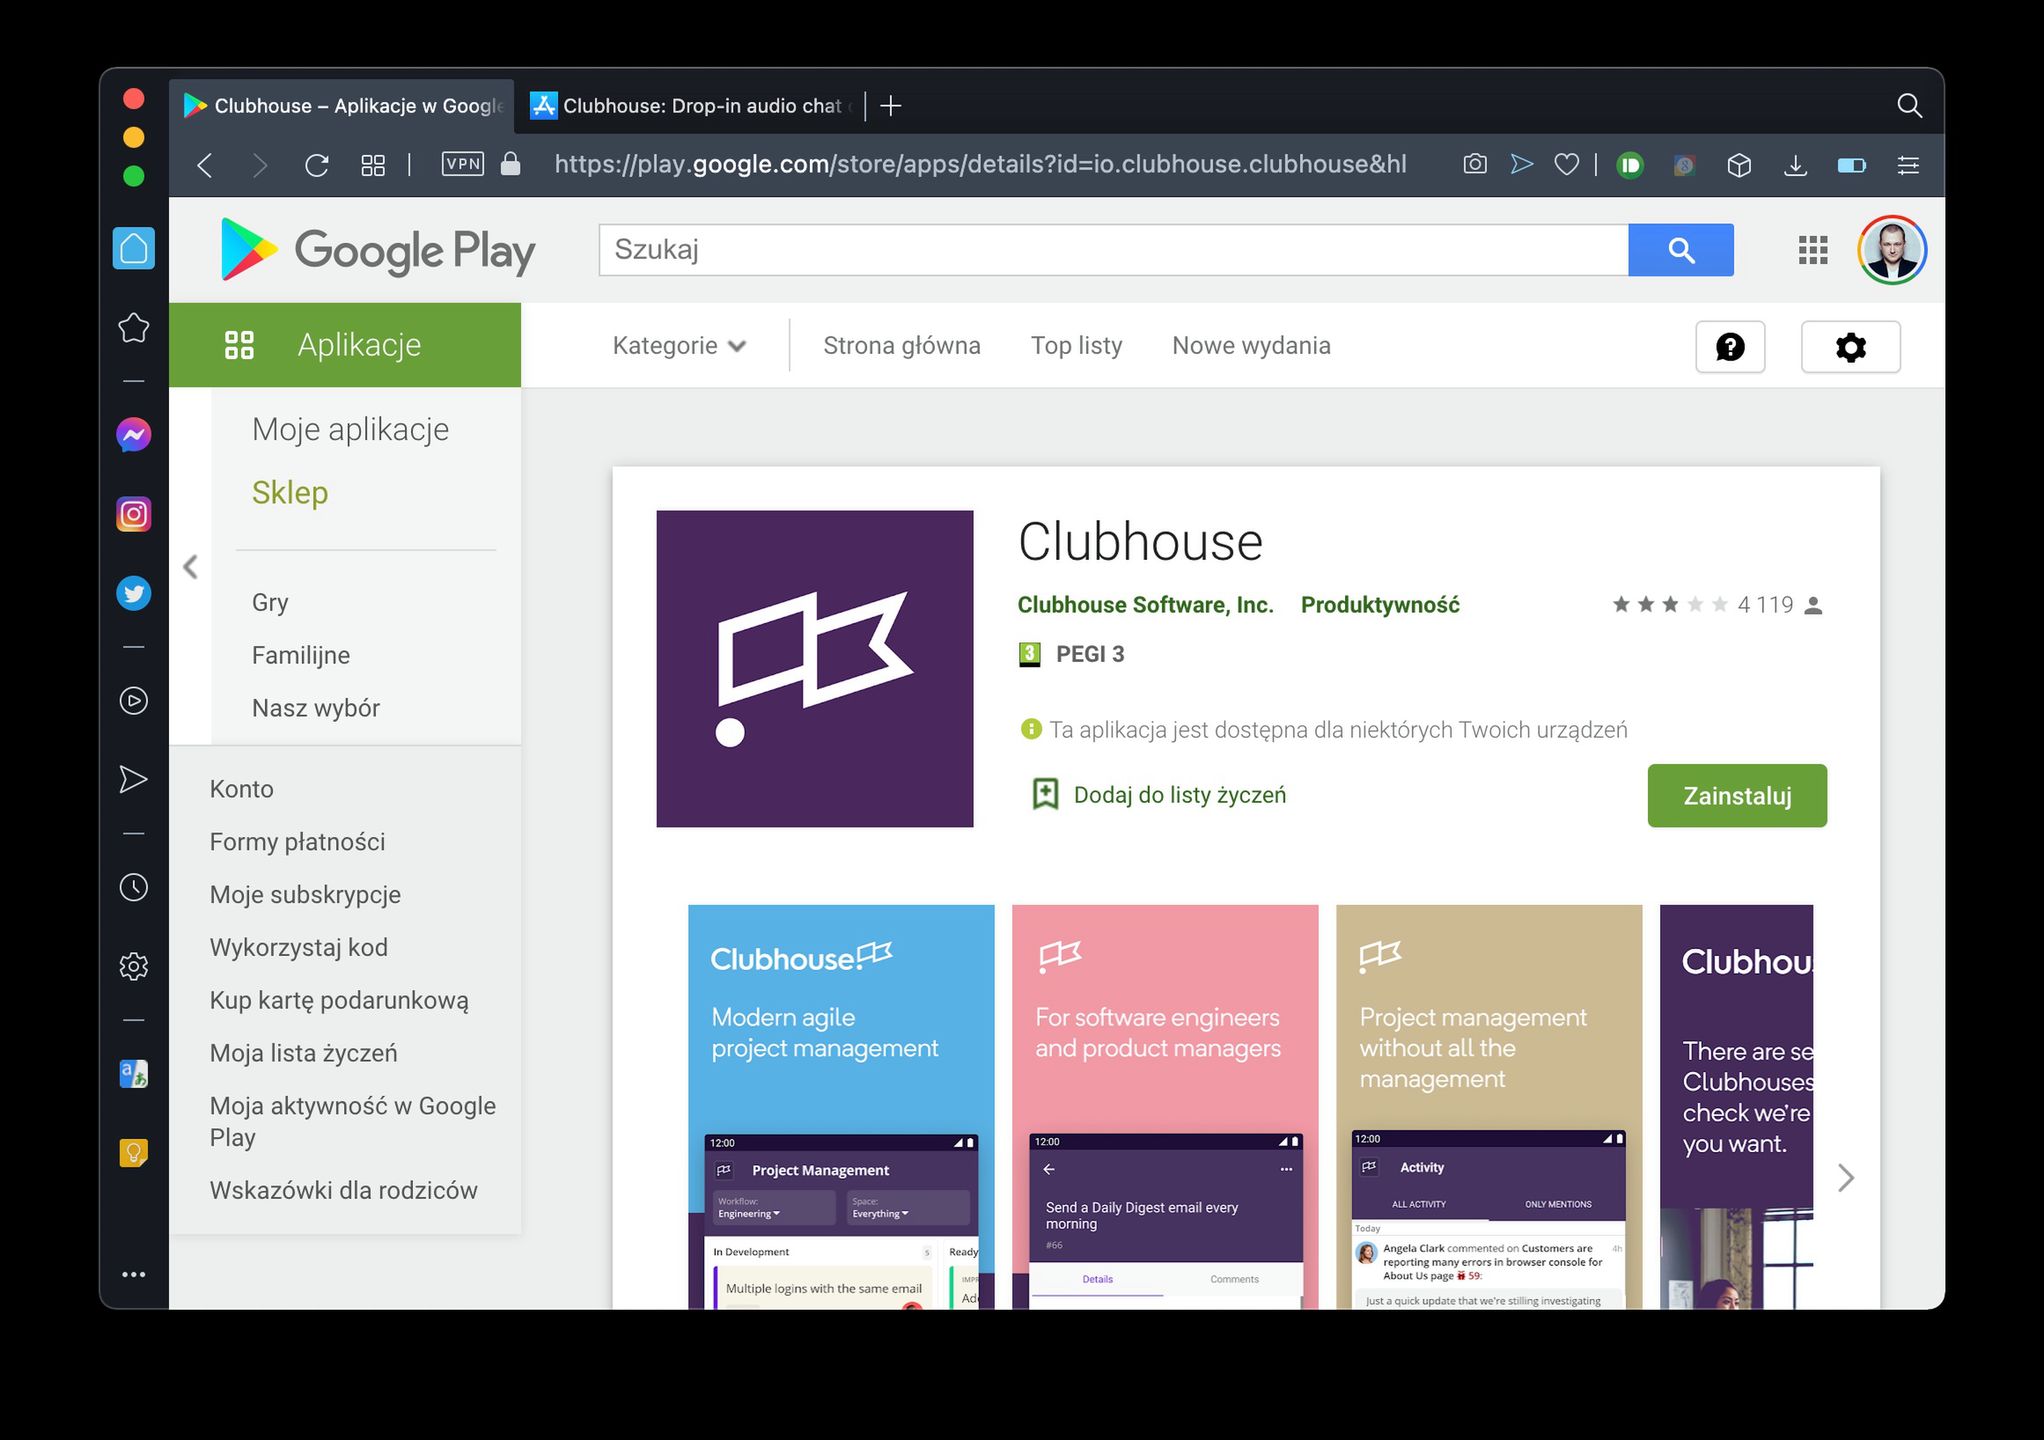
Task: Expand the Kategorie dropdown
Action: point(679,345)
